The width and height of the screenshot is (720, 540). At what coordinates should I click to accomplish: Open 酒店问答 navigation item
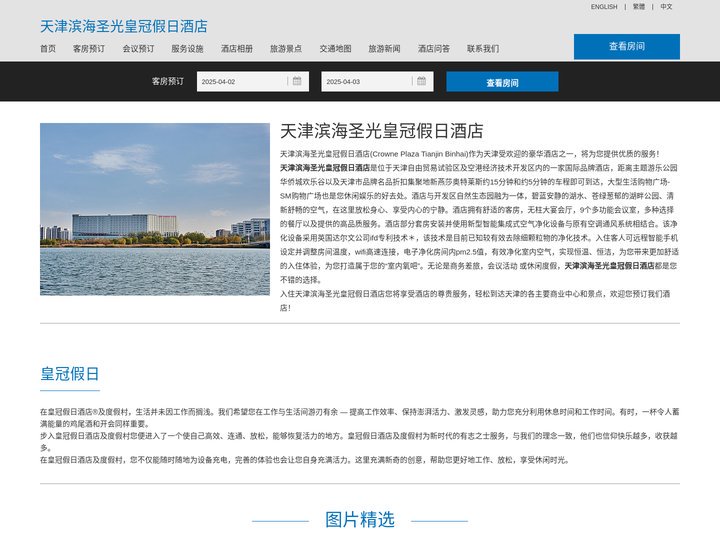(434, 49)
